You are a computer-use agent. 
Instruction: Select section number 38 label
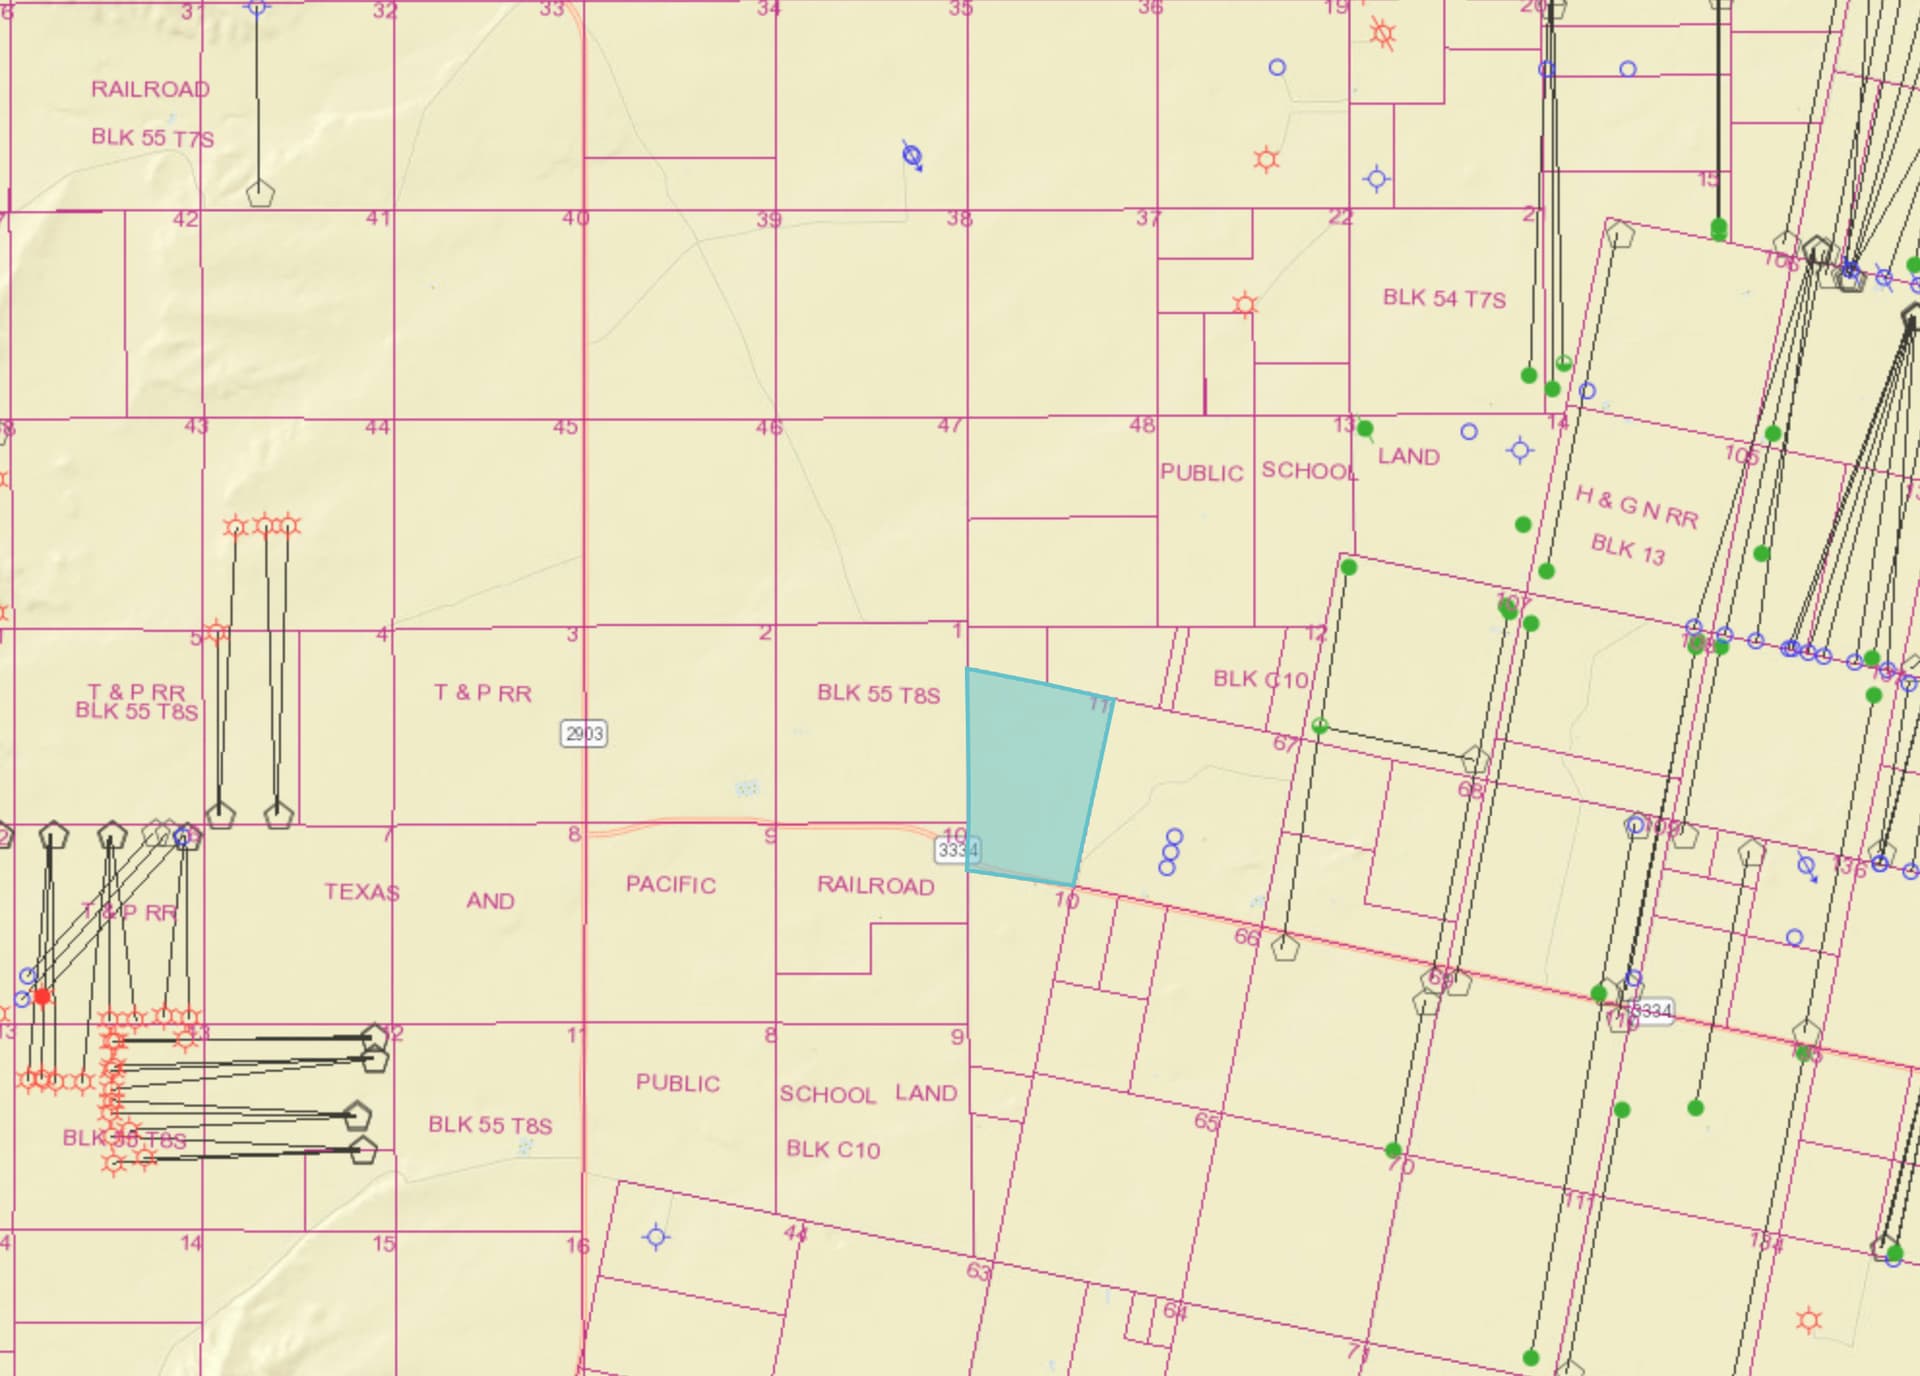click(x=959, y=217)
